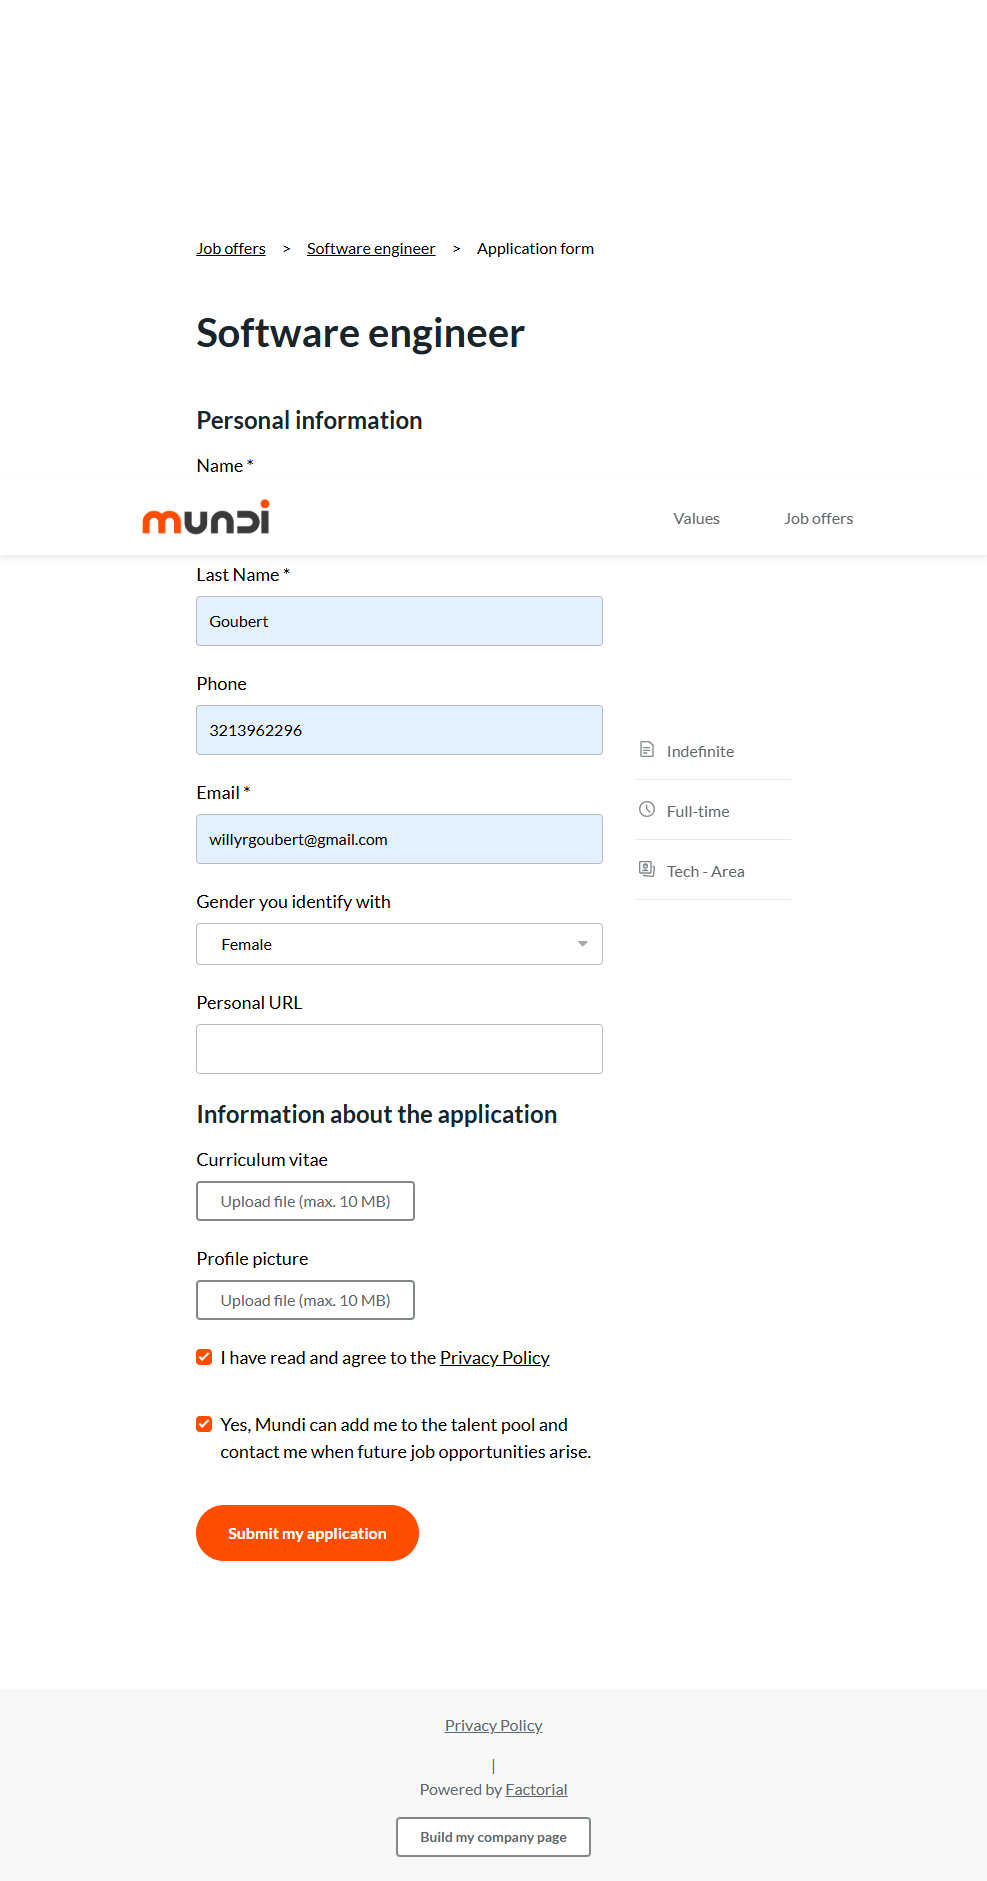Click the clock icon beside Full-time
The image size is (987, 1881).
coord(647,810)
